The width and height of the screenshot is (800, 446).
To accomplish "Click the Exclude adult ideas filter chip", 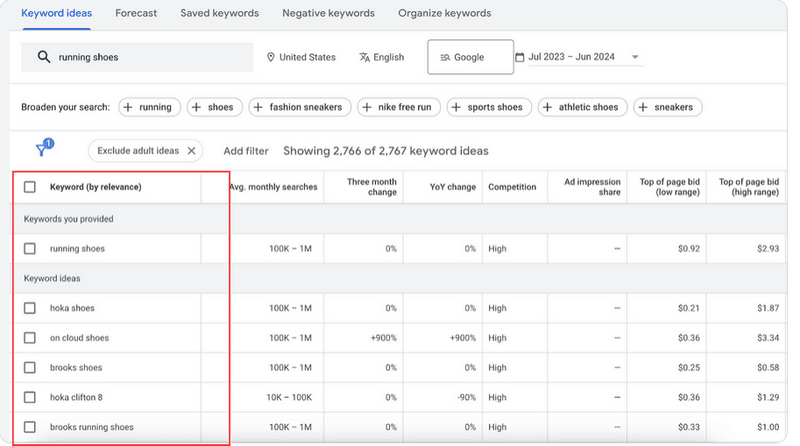I will click(x=145, y=151).
